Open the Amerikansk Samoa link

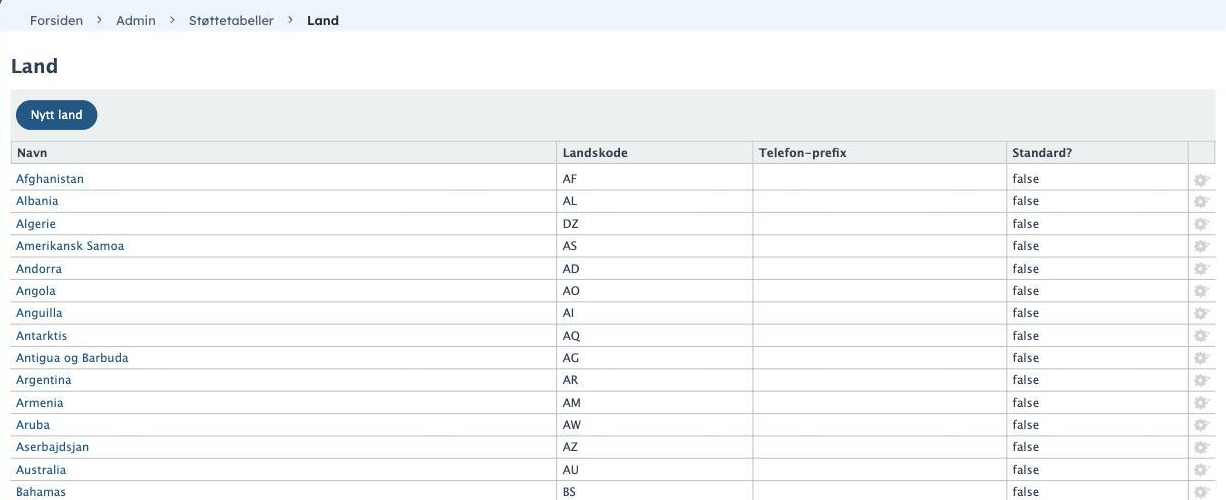pos(70,246)
